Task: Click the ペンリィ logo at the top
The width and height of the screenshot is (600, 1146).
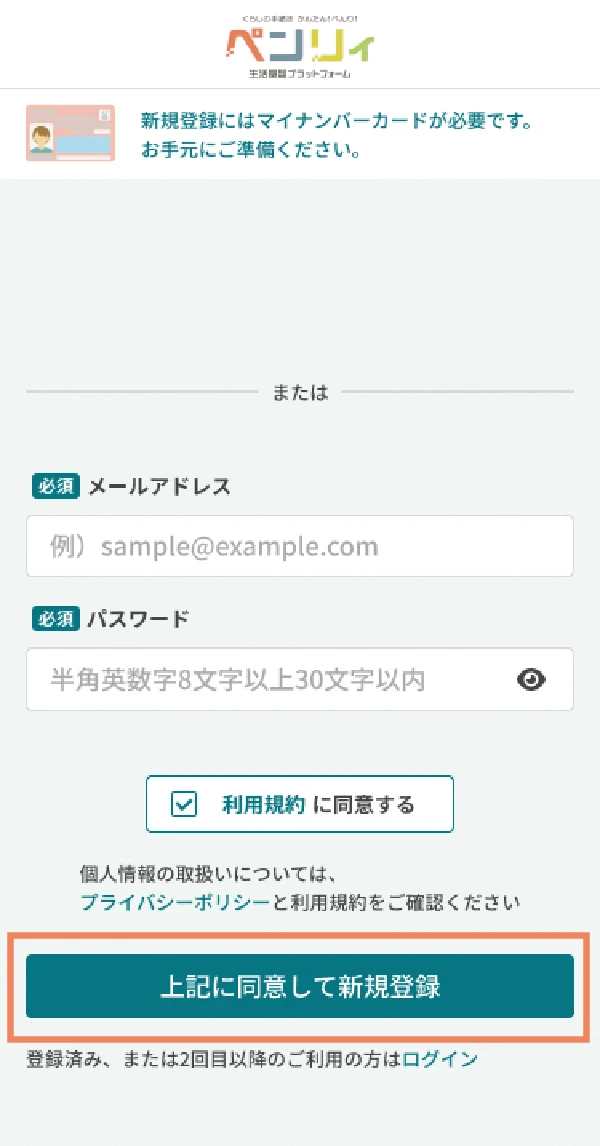Action: pos(301,45)
